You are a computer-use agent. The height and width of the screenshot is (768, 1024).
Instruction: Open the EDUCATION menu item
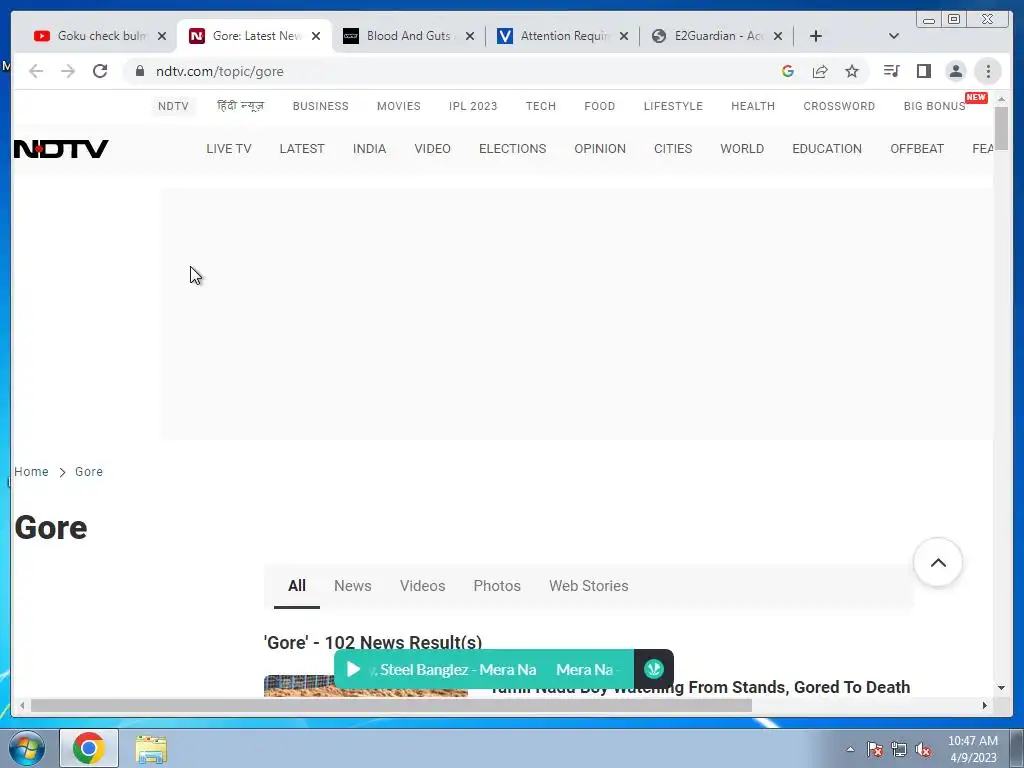827,149
